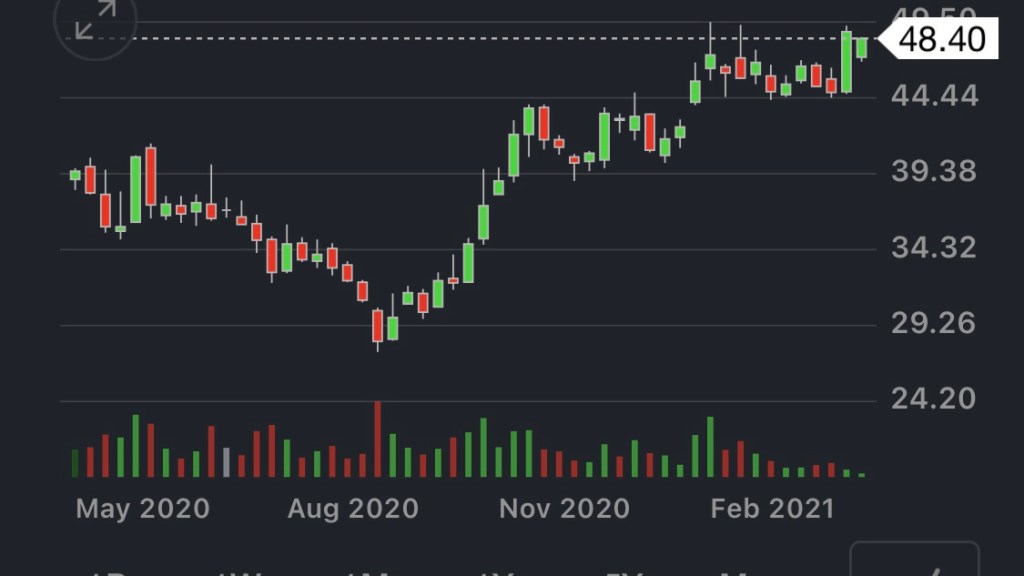Click the 39.38 price axis label
Viewport: 1024px width, 576px height.
pos(935,172)
